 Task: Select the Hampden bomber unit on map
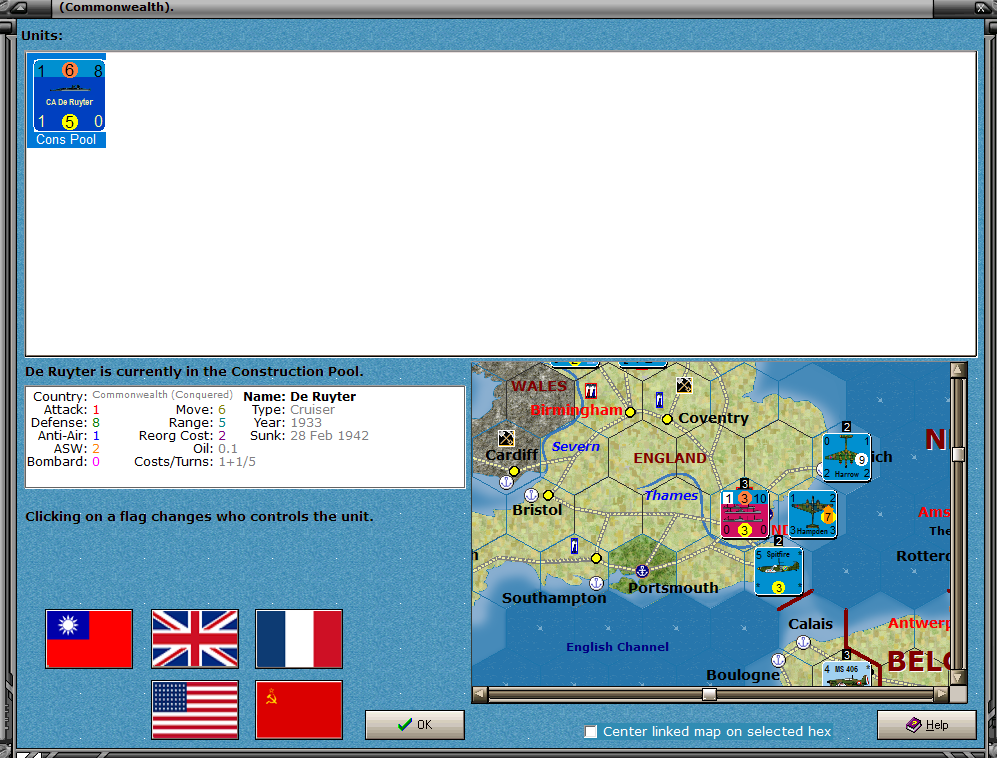coord(813,514)
